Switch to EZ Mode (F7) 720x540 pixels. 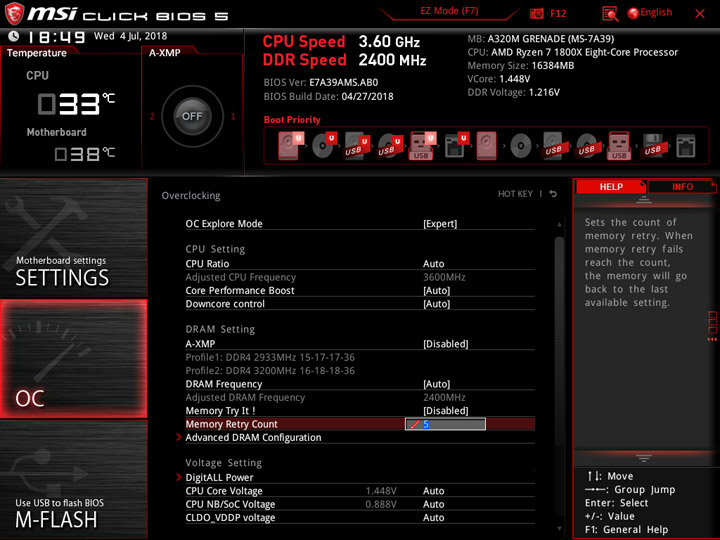[449, 11]
